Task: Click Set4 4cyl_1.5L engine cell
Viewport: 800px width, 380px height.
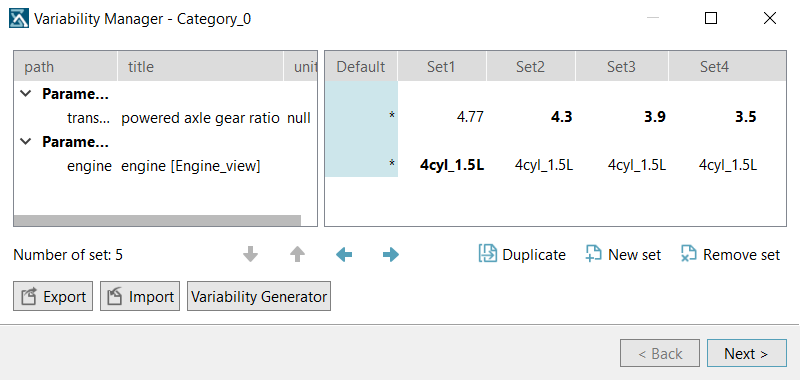Action: point(728,165)
